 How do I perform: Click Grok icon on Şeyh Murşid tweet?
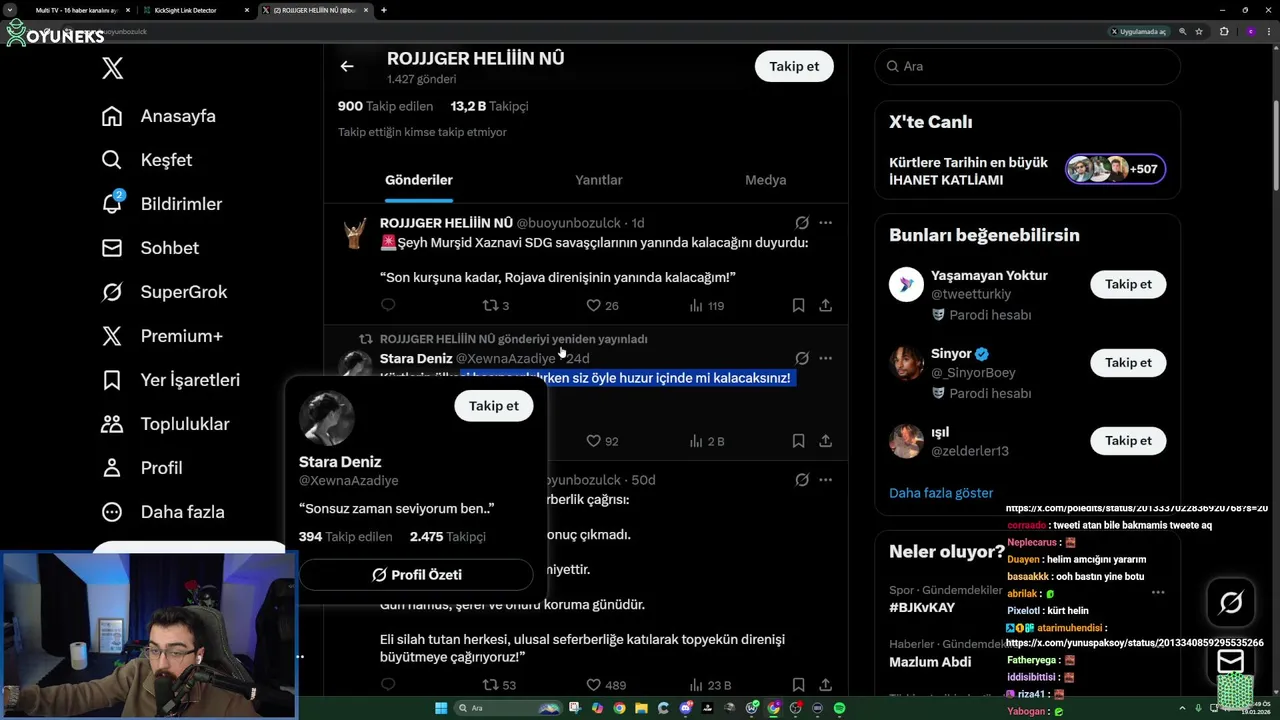[802, 223]
